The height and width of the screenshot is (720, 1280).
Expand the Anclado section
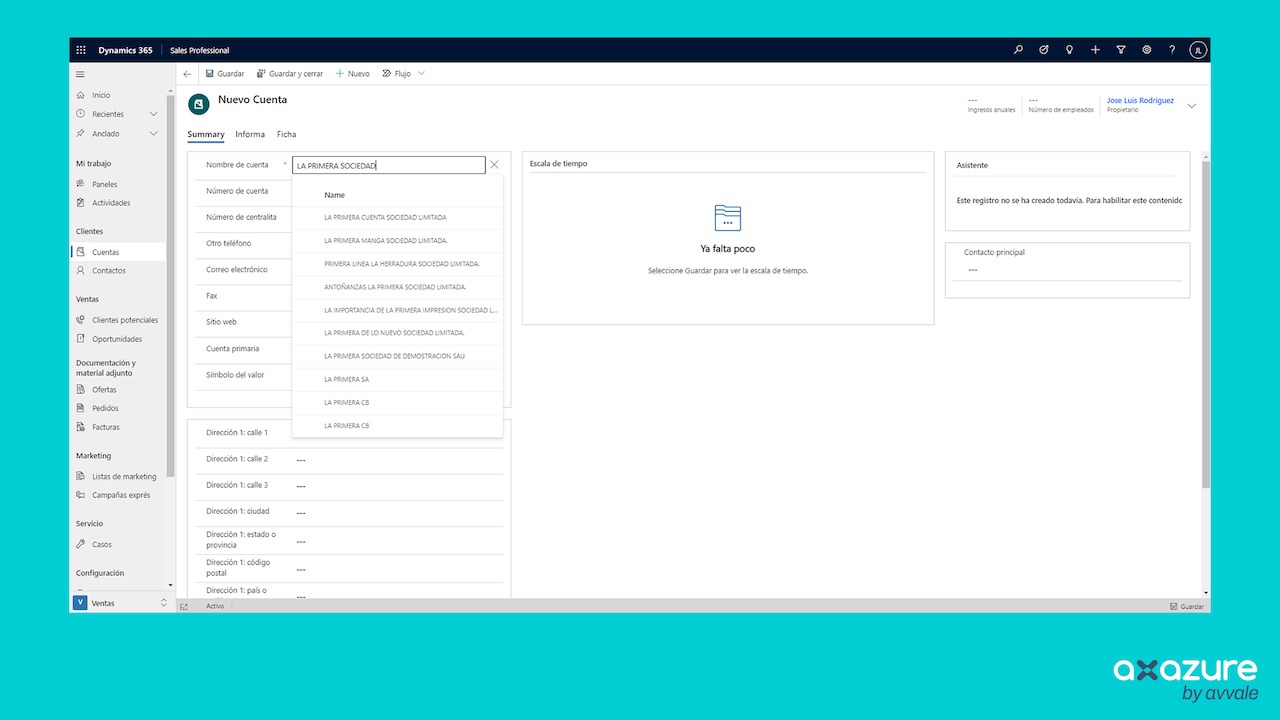click(154, 133)
